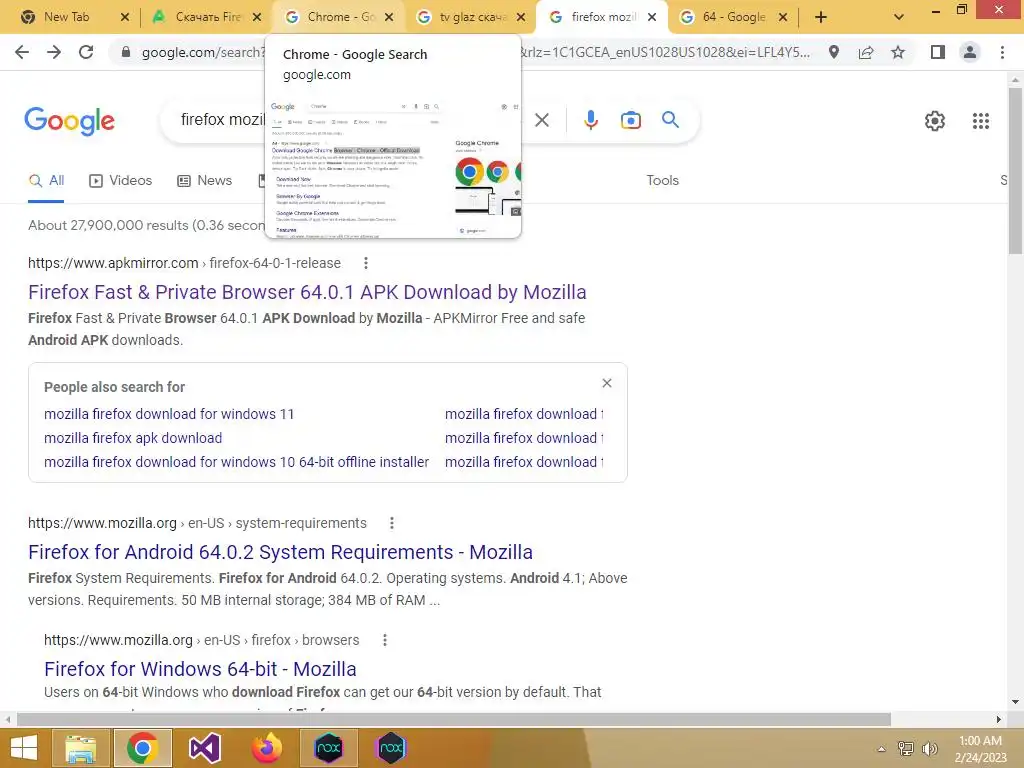Screen dimensions: 1024x768
Task: Click the vertical scrollbar thumb
Action: (1015, 170)
